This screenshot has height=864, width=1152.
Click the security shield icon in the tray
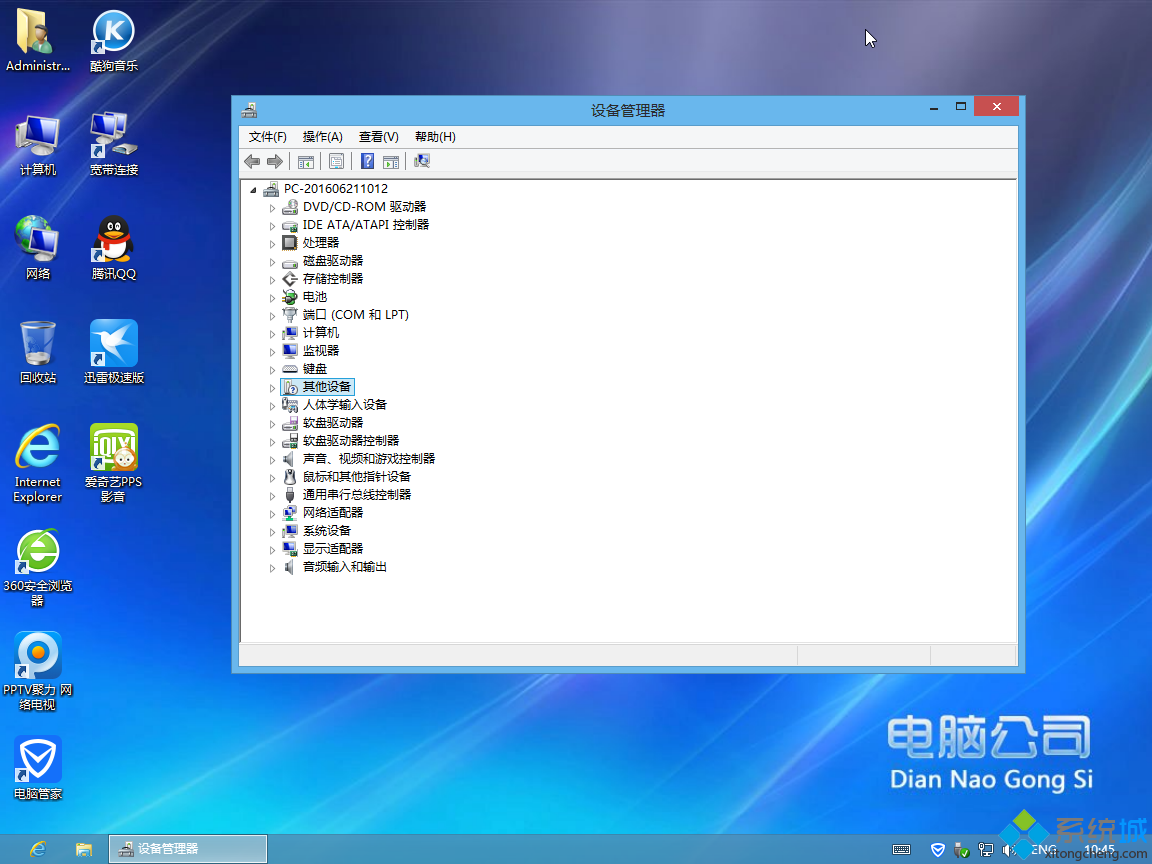click(x=937, y=850)
